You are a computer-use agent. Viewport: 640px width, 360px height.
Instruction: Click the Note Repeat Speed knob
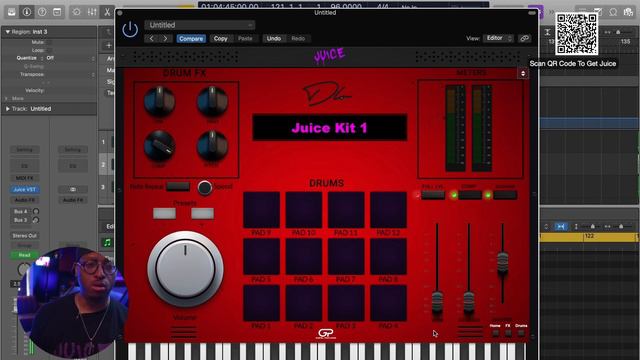pos(204,187)
